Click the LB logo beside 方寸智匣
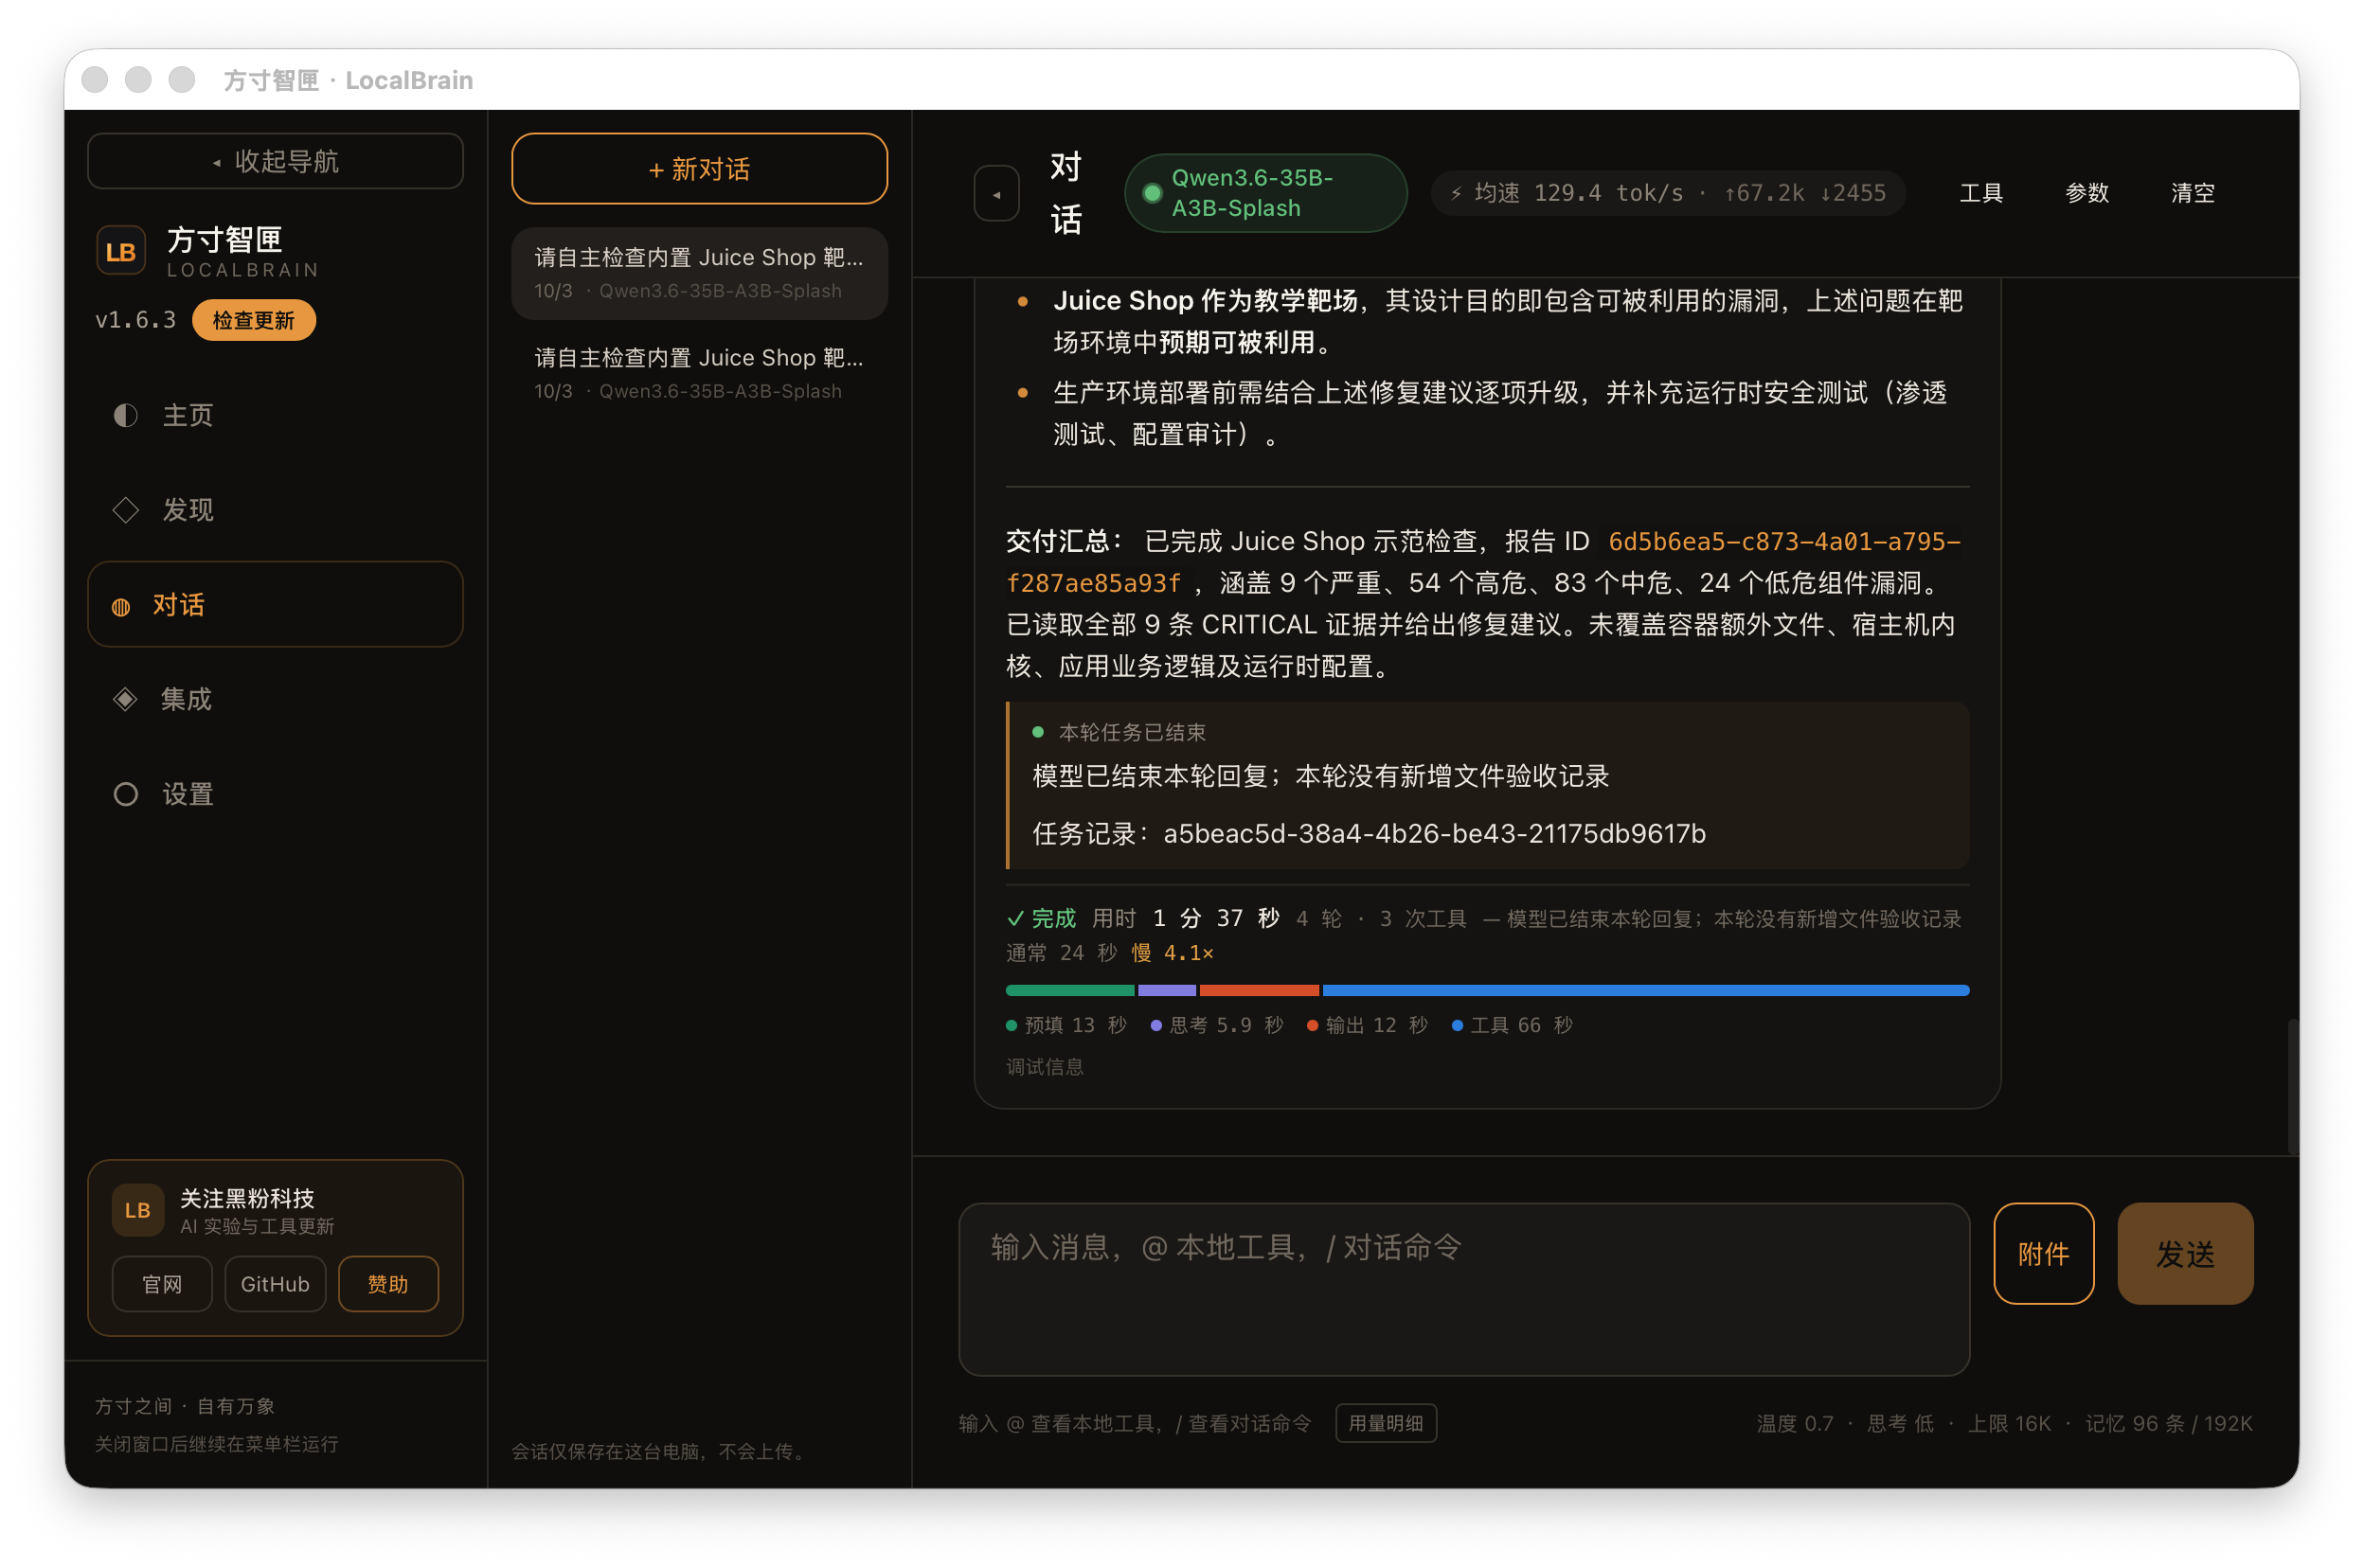Image resolution: width=2364 pixels, height=1568 pixels. [120, 251]
